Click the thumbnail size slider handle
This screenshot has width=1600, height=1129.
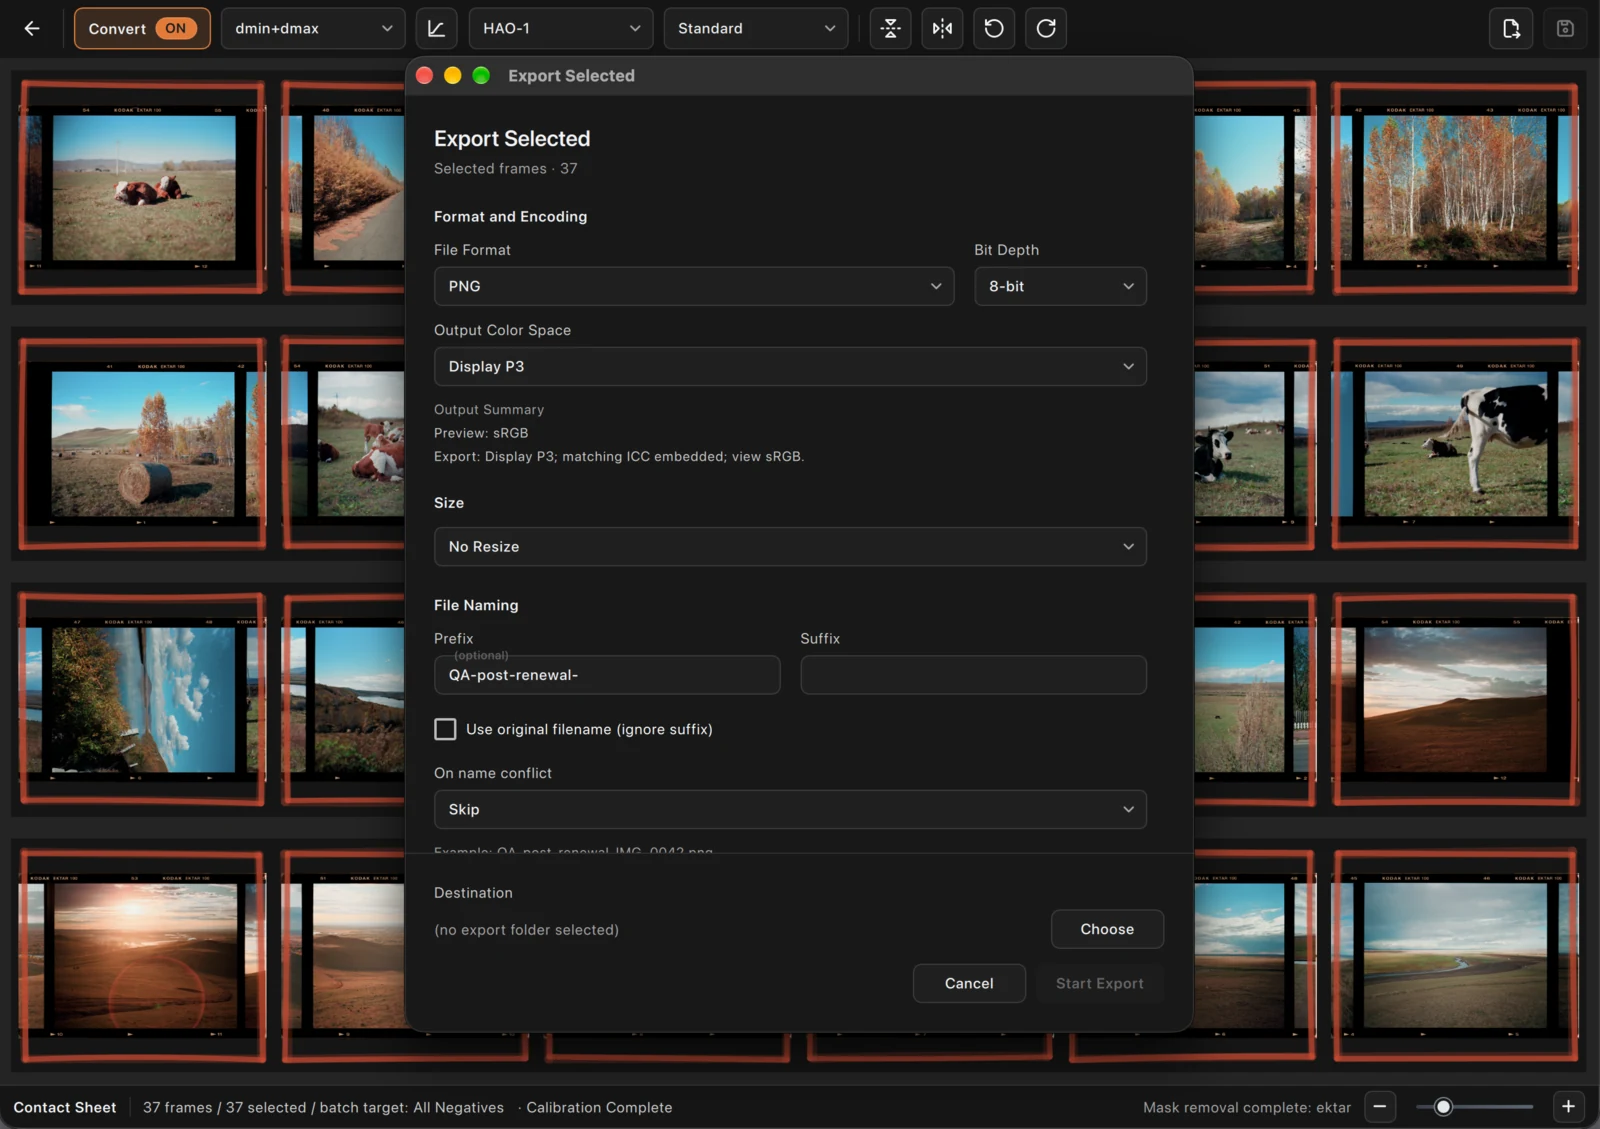[1443, 1107]
